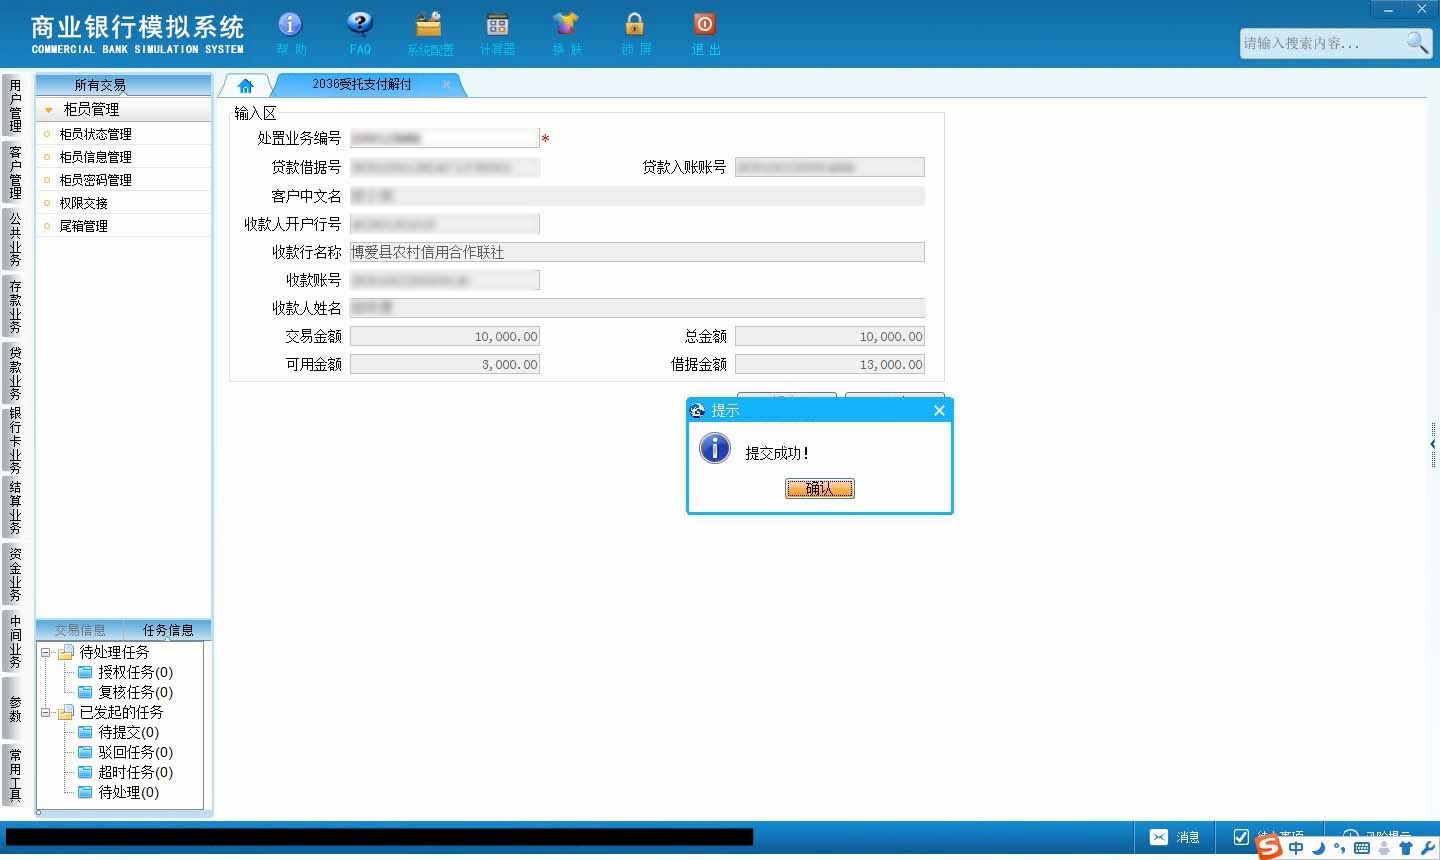Image resolution: width=1440 pixels, height=860 pixels.
Task: Close the 2036受托支付解付 tab
Action: tap(446, 84)
